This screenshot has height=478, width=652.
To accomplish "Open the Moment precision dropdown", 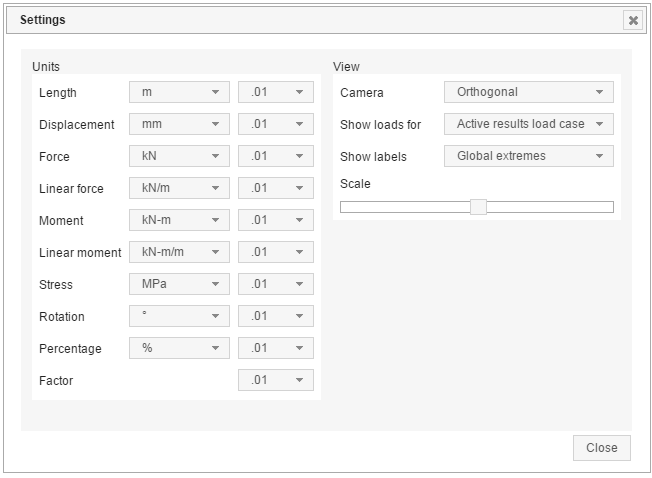I will pos(276,220).
